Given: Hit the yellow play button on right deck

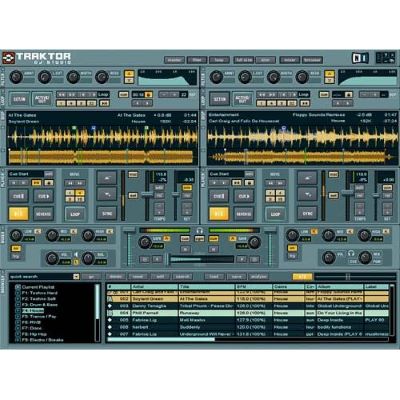Looking at the screenshot, I should [219, 214].
